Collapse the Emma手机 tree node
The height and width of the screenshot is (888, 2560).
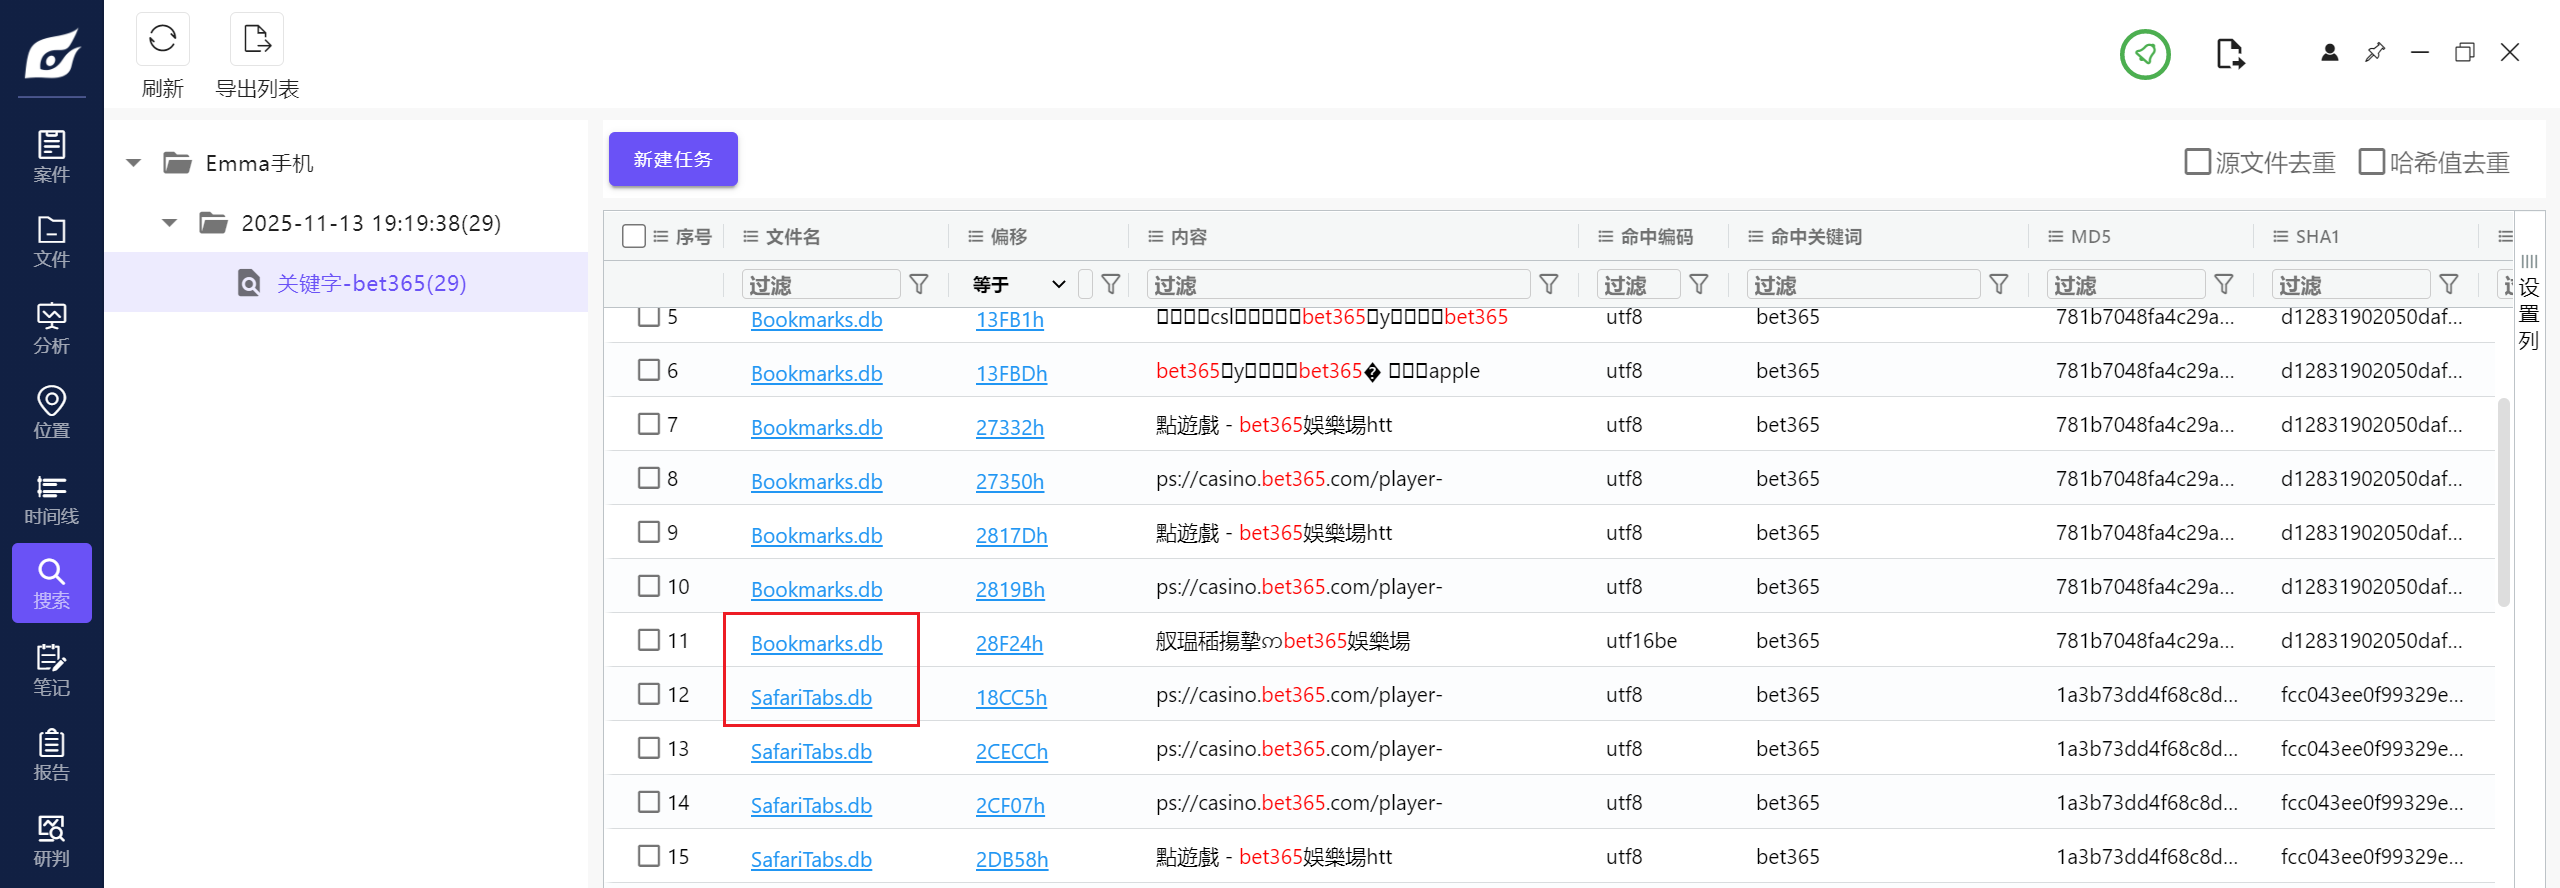(x=134, y=163)
